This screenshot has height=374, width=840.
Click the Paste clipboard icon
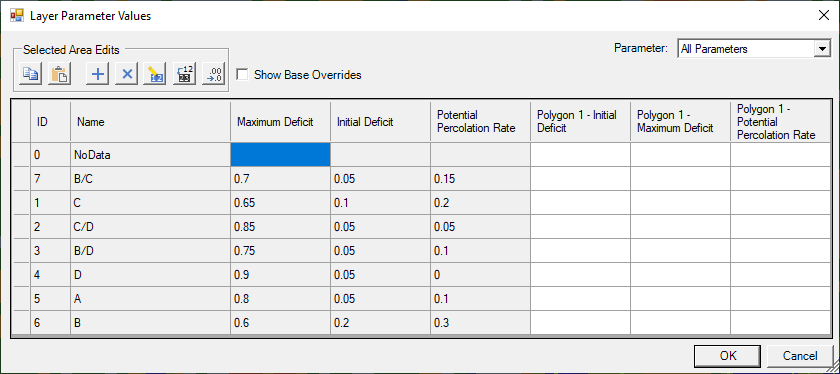[59, 74]
